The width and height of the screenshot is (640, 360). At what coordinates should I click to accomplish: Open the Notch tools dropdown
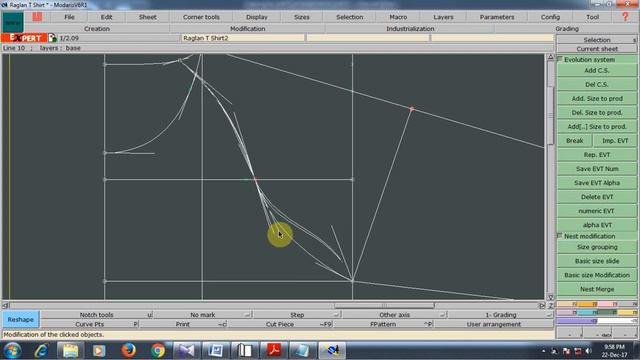point(96,315)
